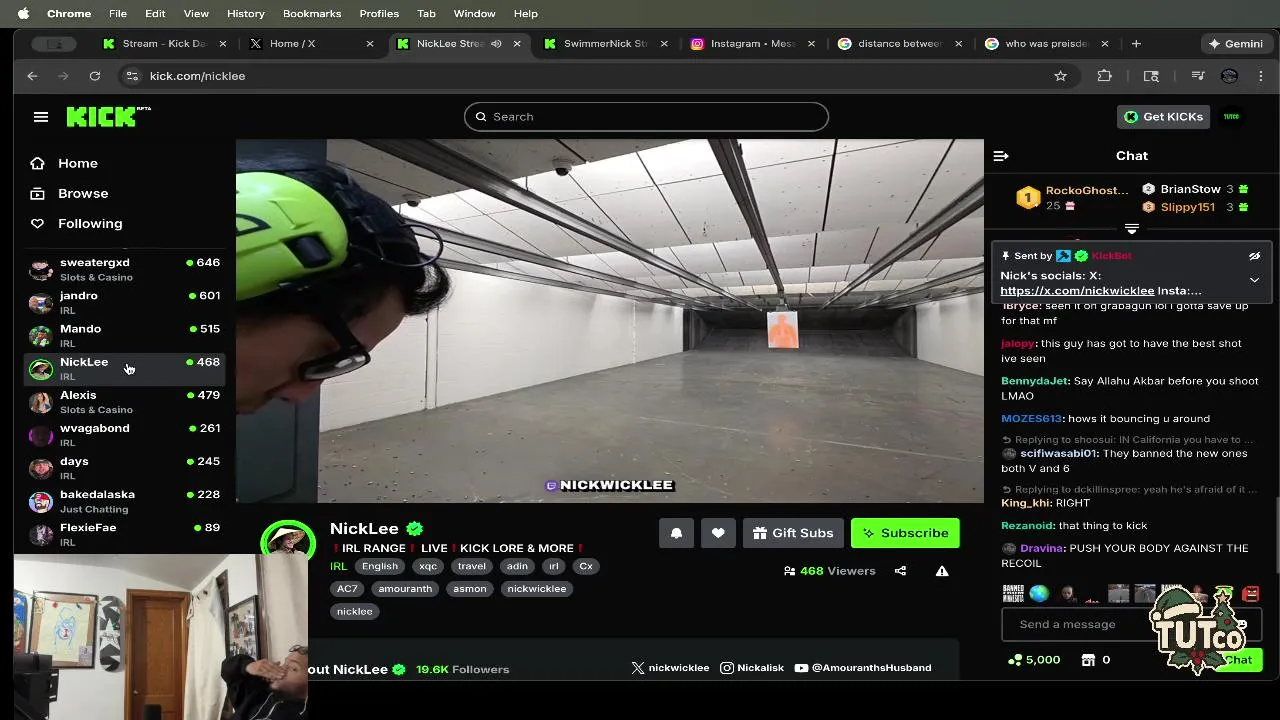
Task: Pick the globe emote in quick emotes
Action: (1039, 594)
